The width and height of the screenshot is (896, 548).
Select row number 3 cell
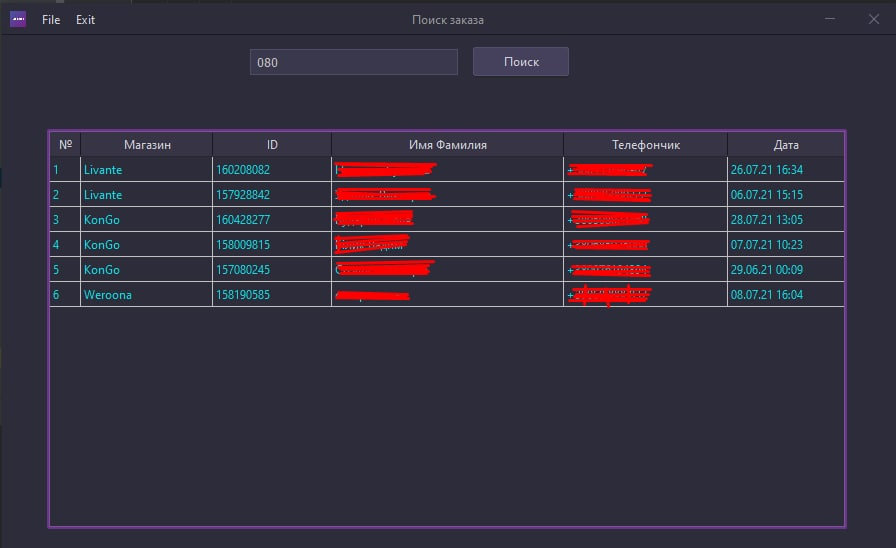coord(65,219)
